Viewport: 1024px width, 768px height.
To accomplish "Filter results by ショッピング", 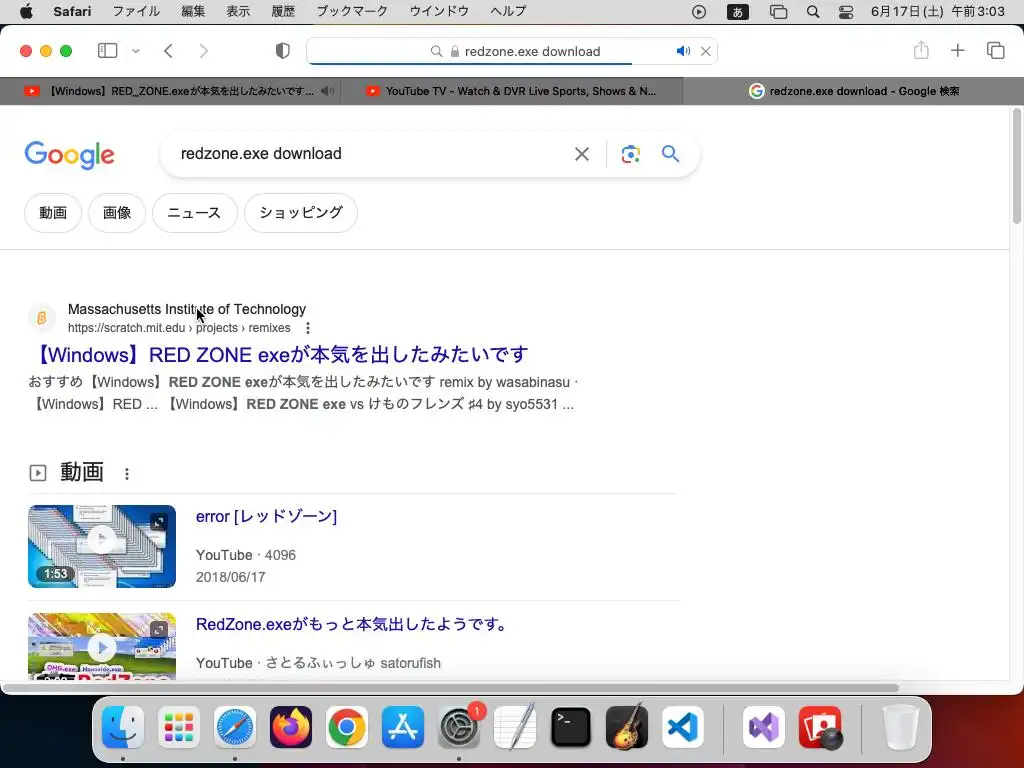I will [301, 213].
